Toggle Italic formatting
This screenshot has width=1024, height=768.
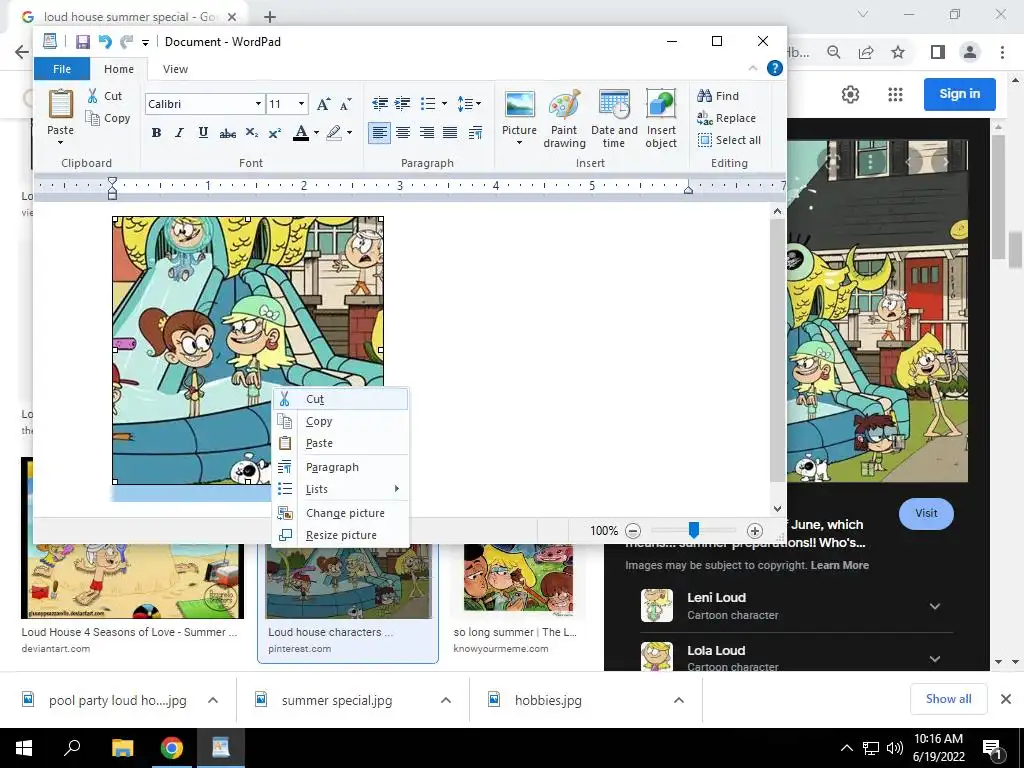pos(180,133)
